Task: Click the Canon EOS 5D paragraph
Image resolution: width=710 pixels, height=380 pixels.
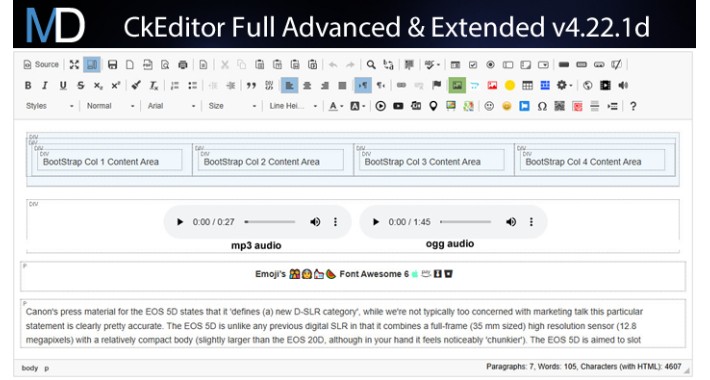Action: click(x=353, y=323)
